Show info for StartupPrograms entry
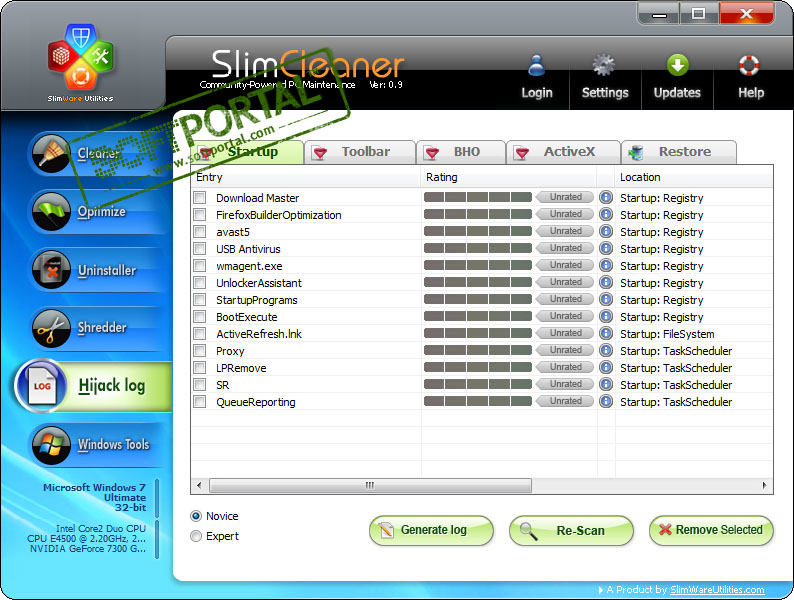The width and height of the screenshot is (794, 600). (x=606, y=299)
